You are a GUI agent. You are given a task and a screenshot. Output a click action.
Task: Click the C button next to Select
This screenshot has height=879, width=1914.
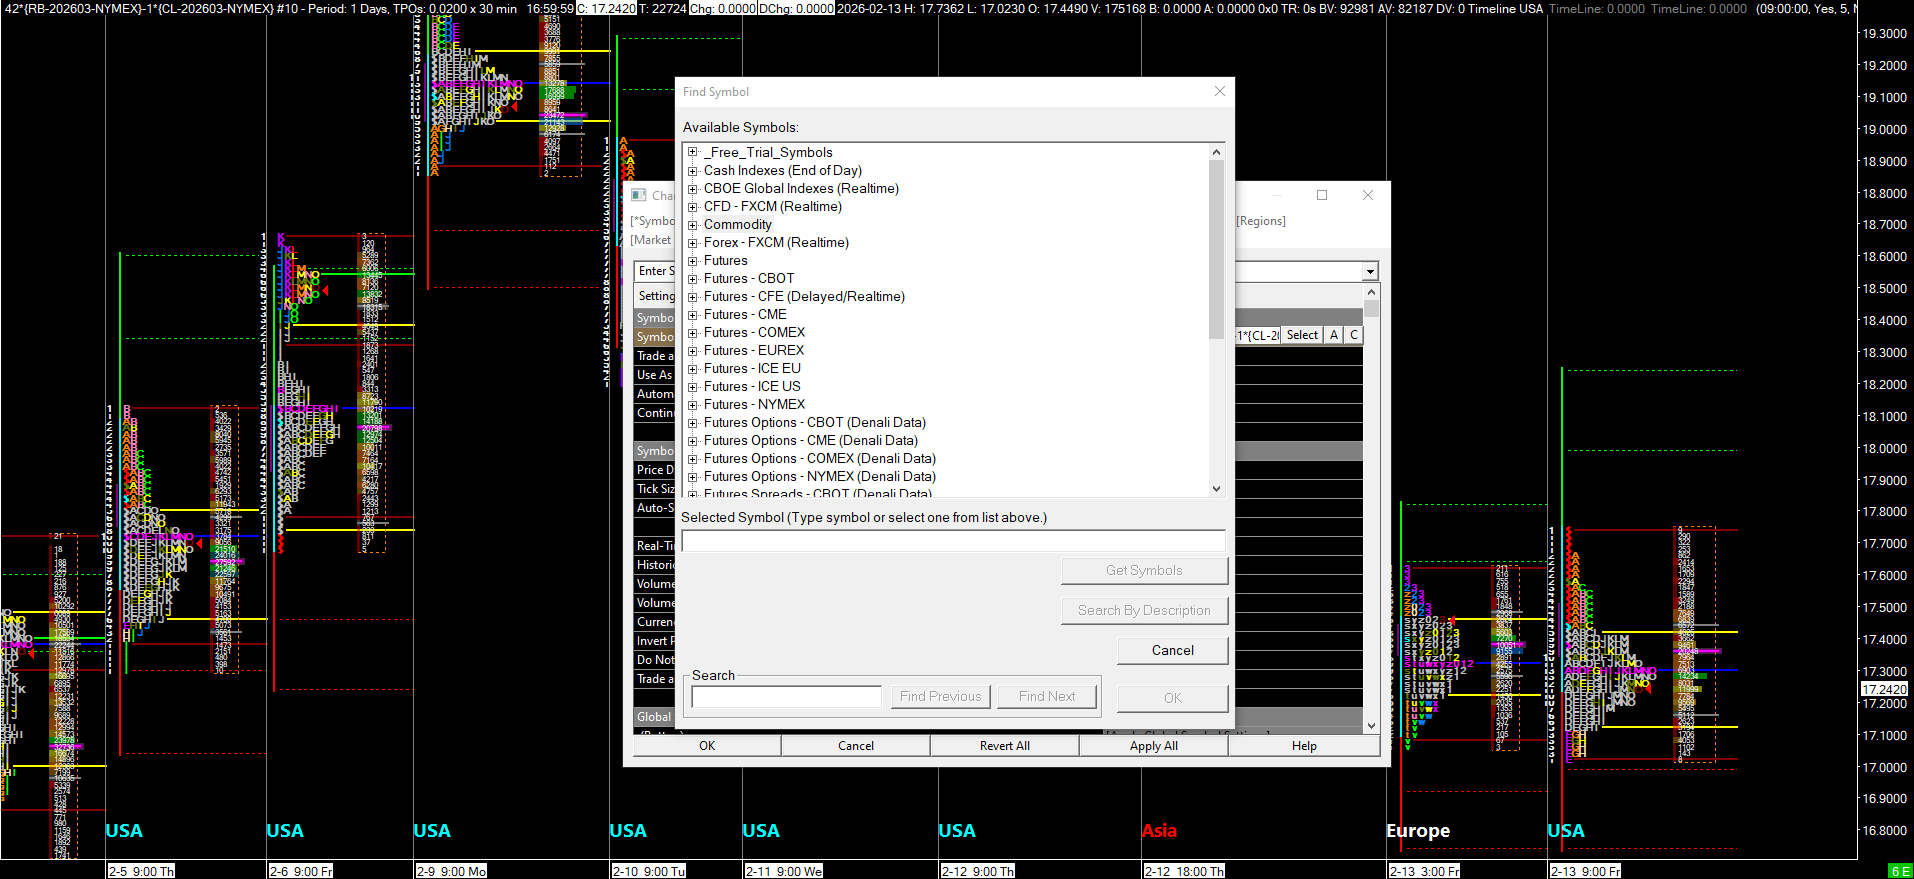pyautogui.click(x=1354, y=335)
